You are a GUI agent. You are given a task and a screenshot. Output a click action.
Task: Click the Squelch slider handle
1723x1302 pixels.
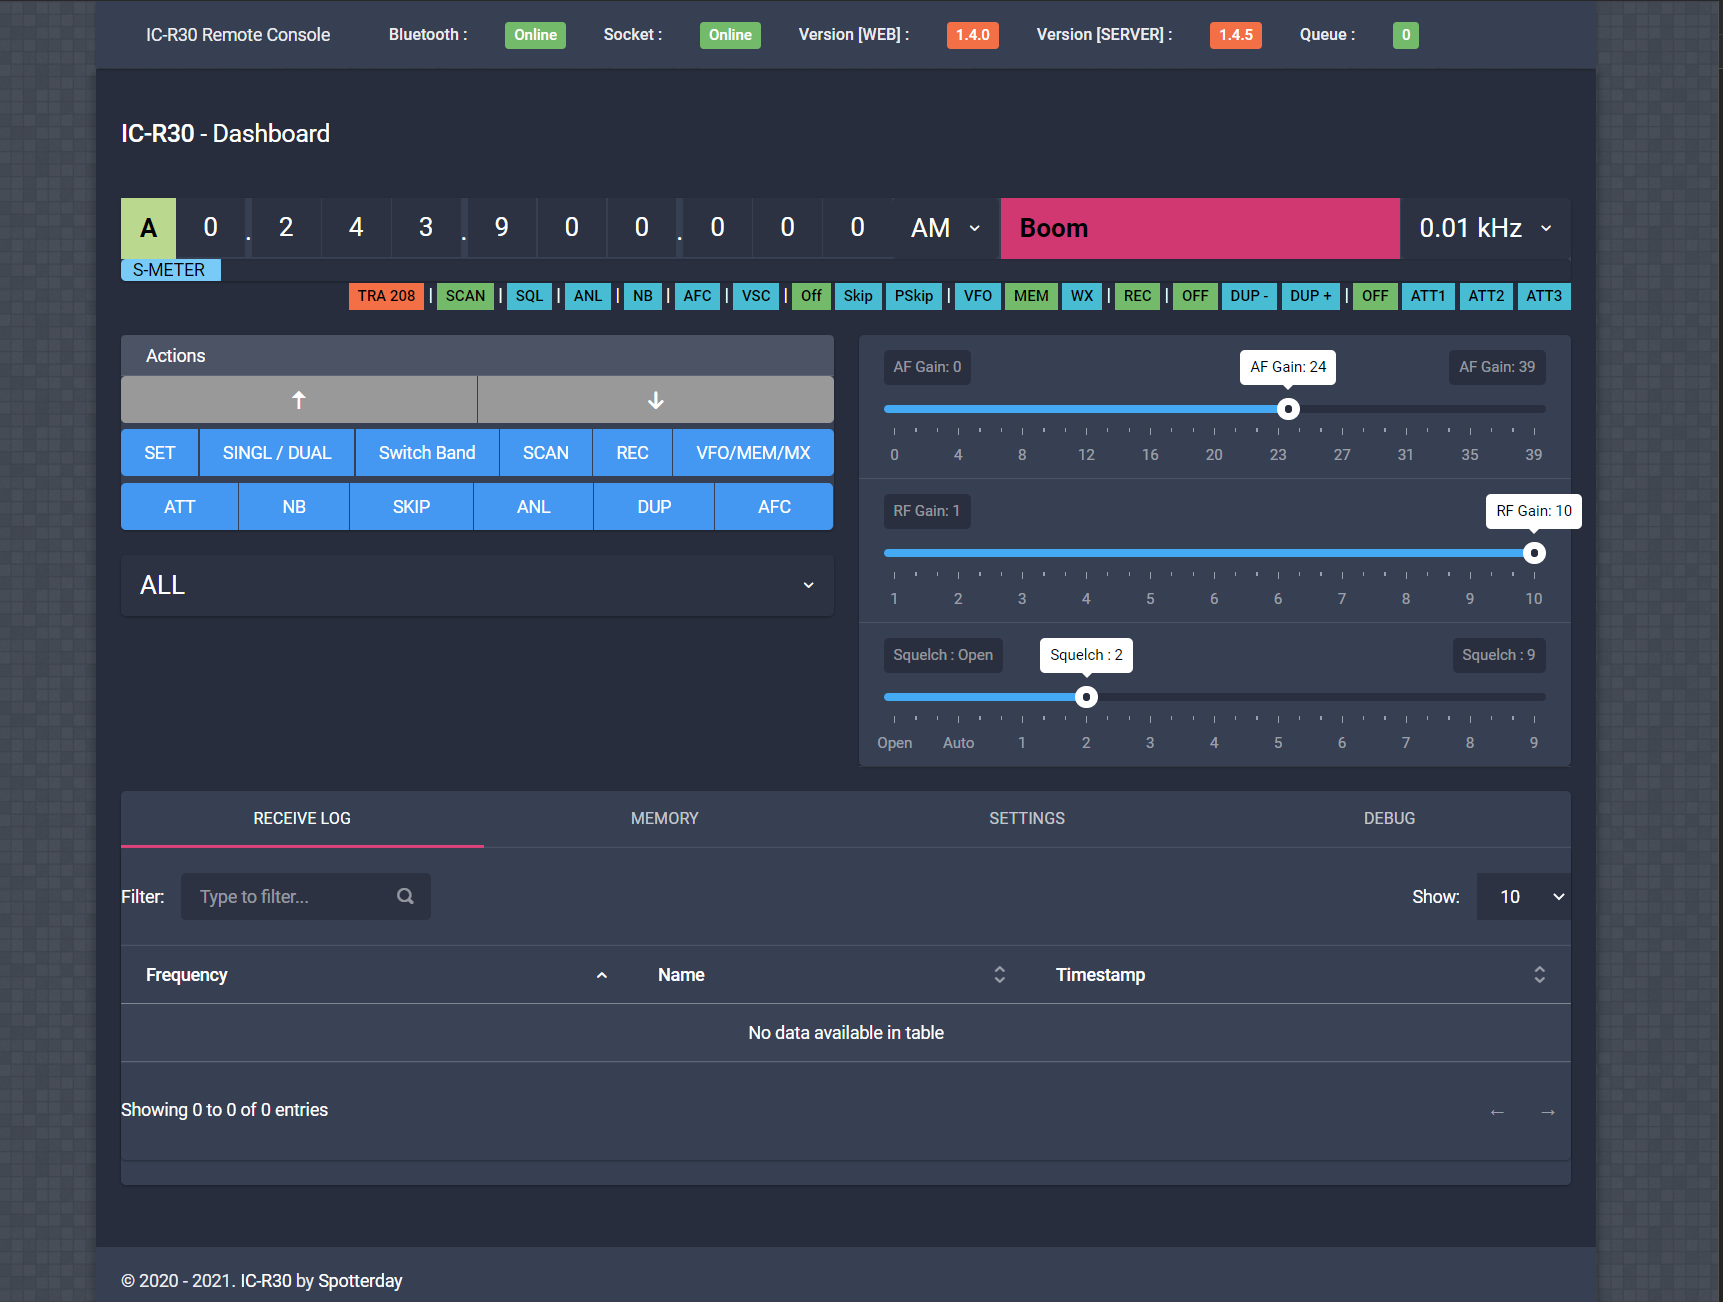1086,696
